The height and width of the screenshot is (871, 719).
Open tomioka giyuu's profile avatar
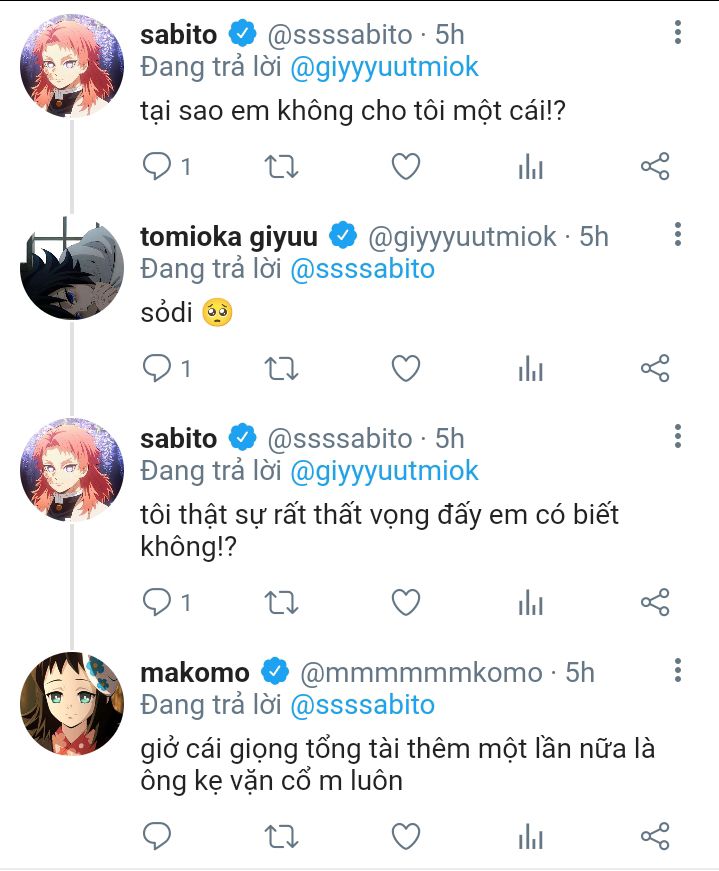point(72,268)
